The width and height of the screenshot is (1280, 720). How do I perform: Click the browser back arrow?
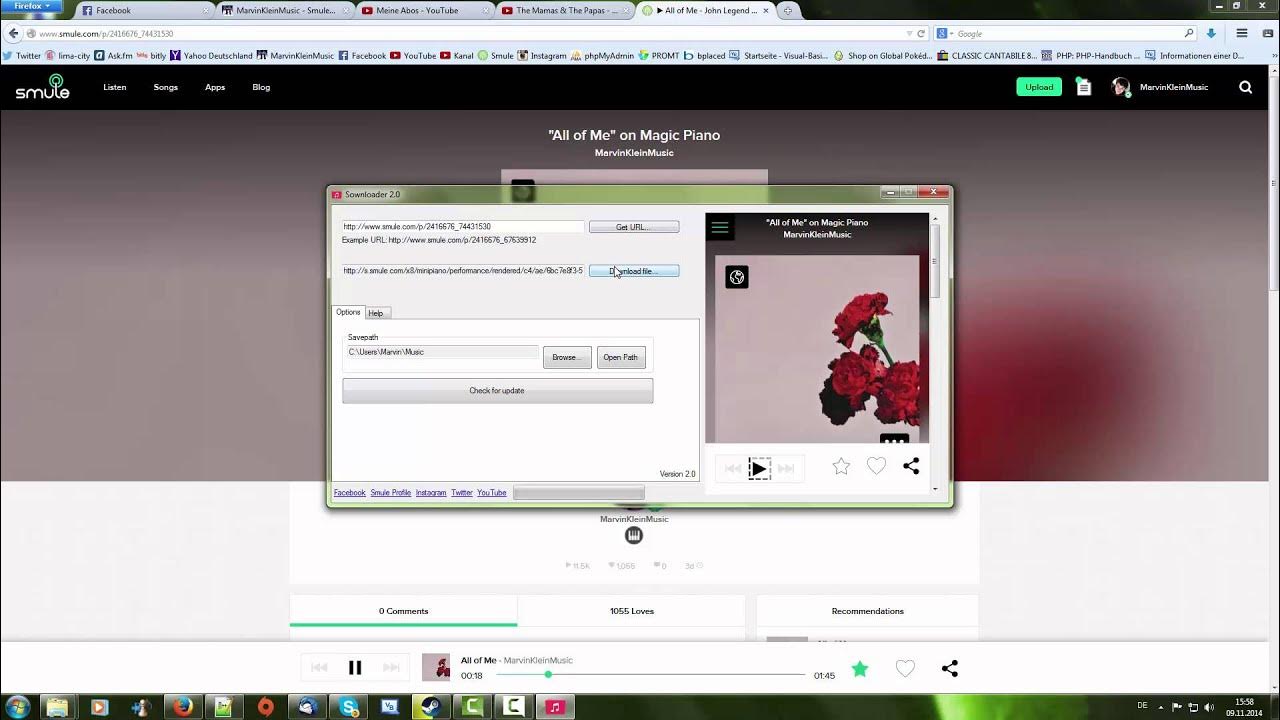(x=13, y=33)
